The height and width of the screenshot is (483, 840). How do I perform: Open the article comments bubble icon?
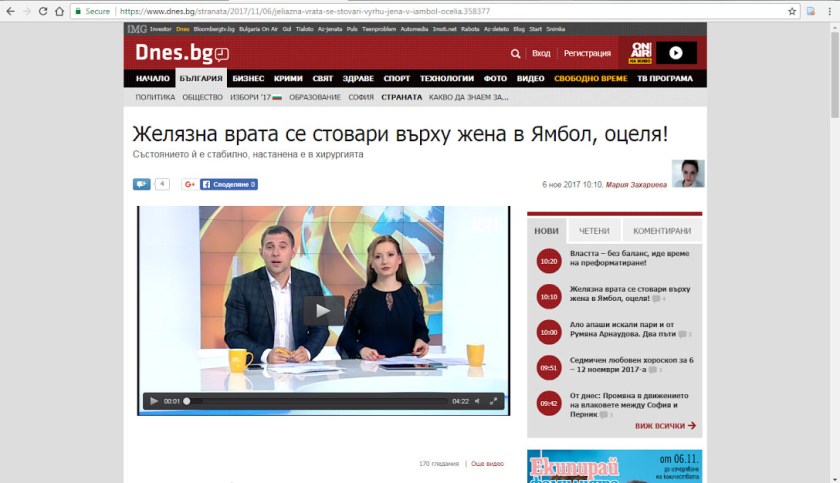(x=141, y=184)
